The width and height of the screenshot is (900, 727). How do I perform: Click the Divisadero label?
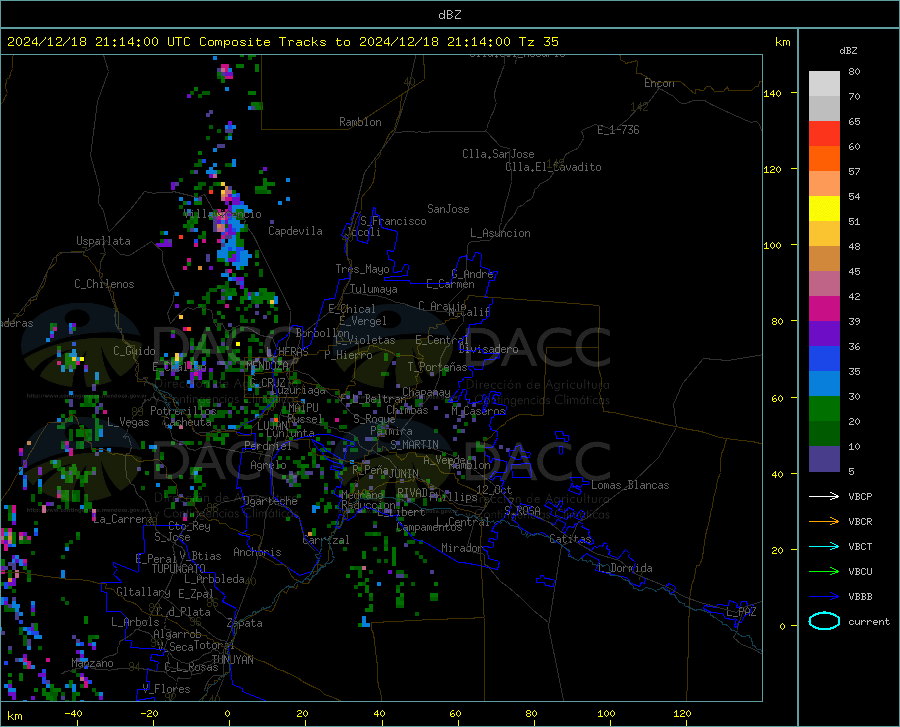488,349
